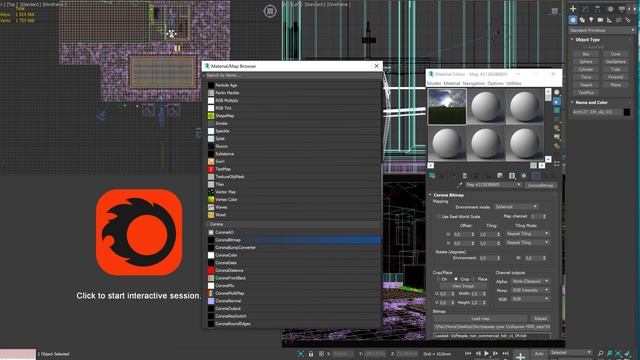Open the Standard Primitives dropdown
The height and width of the screenshot is (360, 640).
(602, 30)
